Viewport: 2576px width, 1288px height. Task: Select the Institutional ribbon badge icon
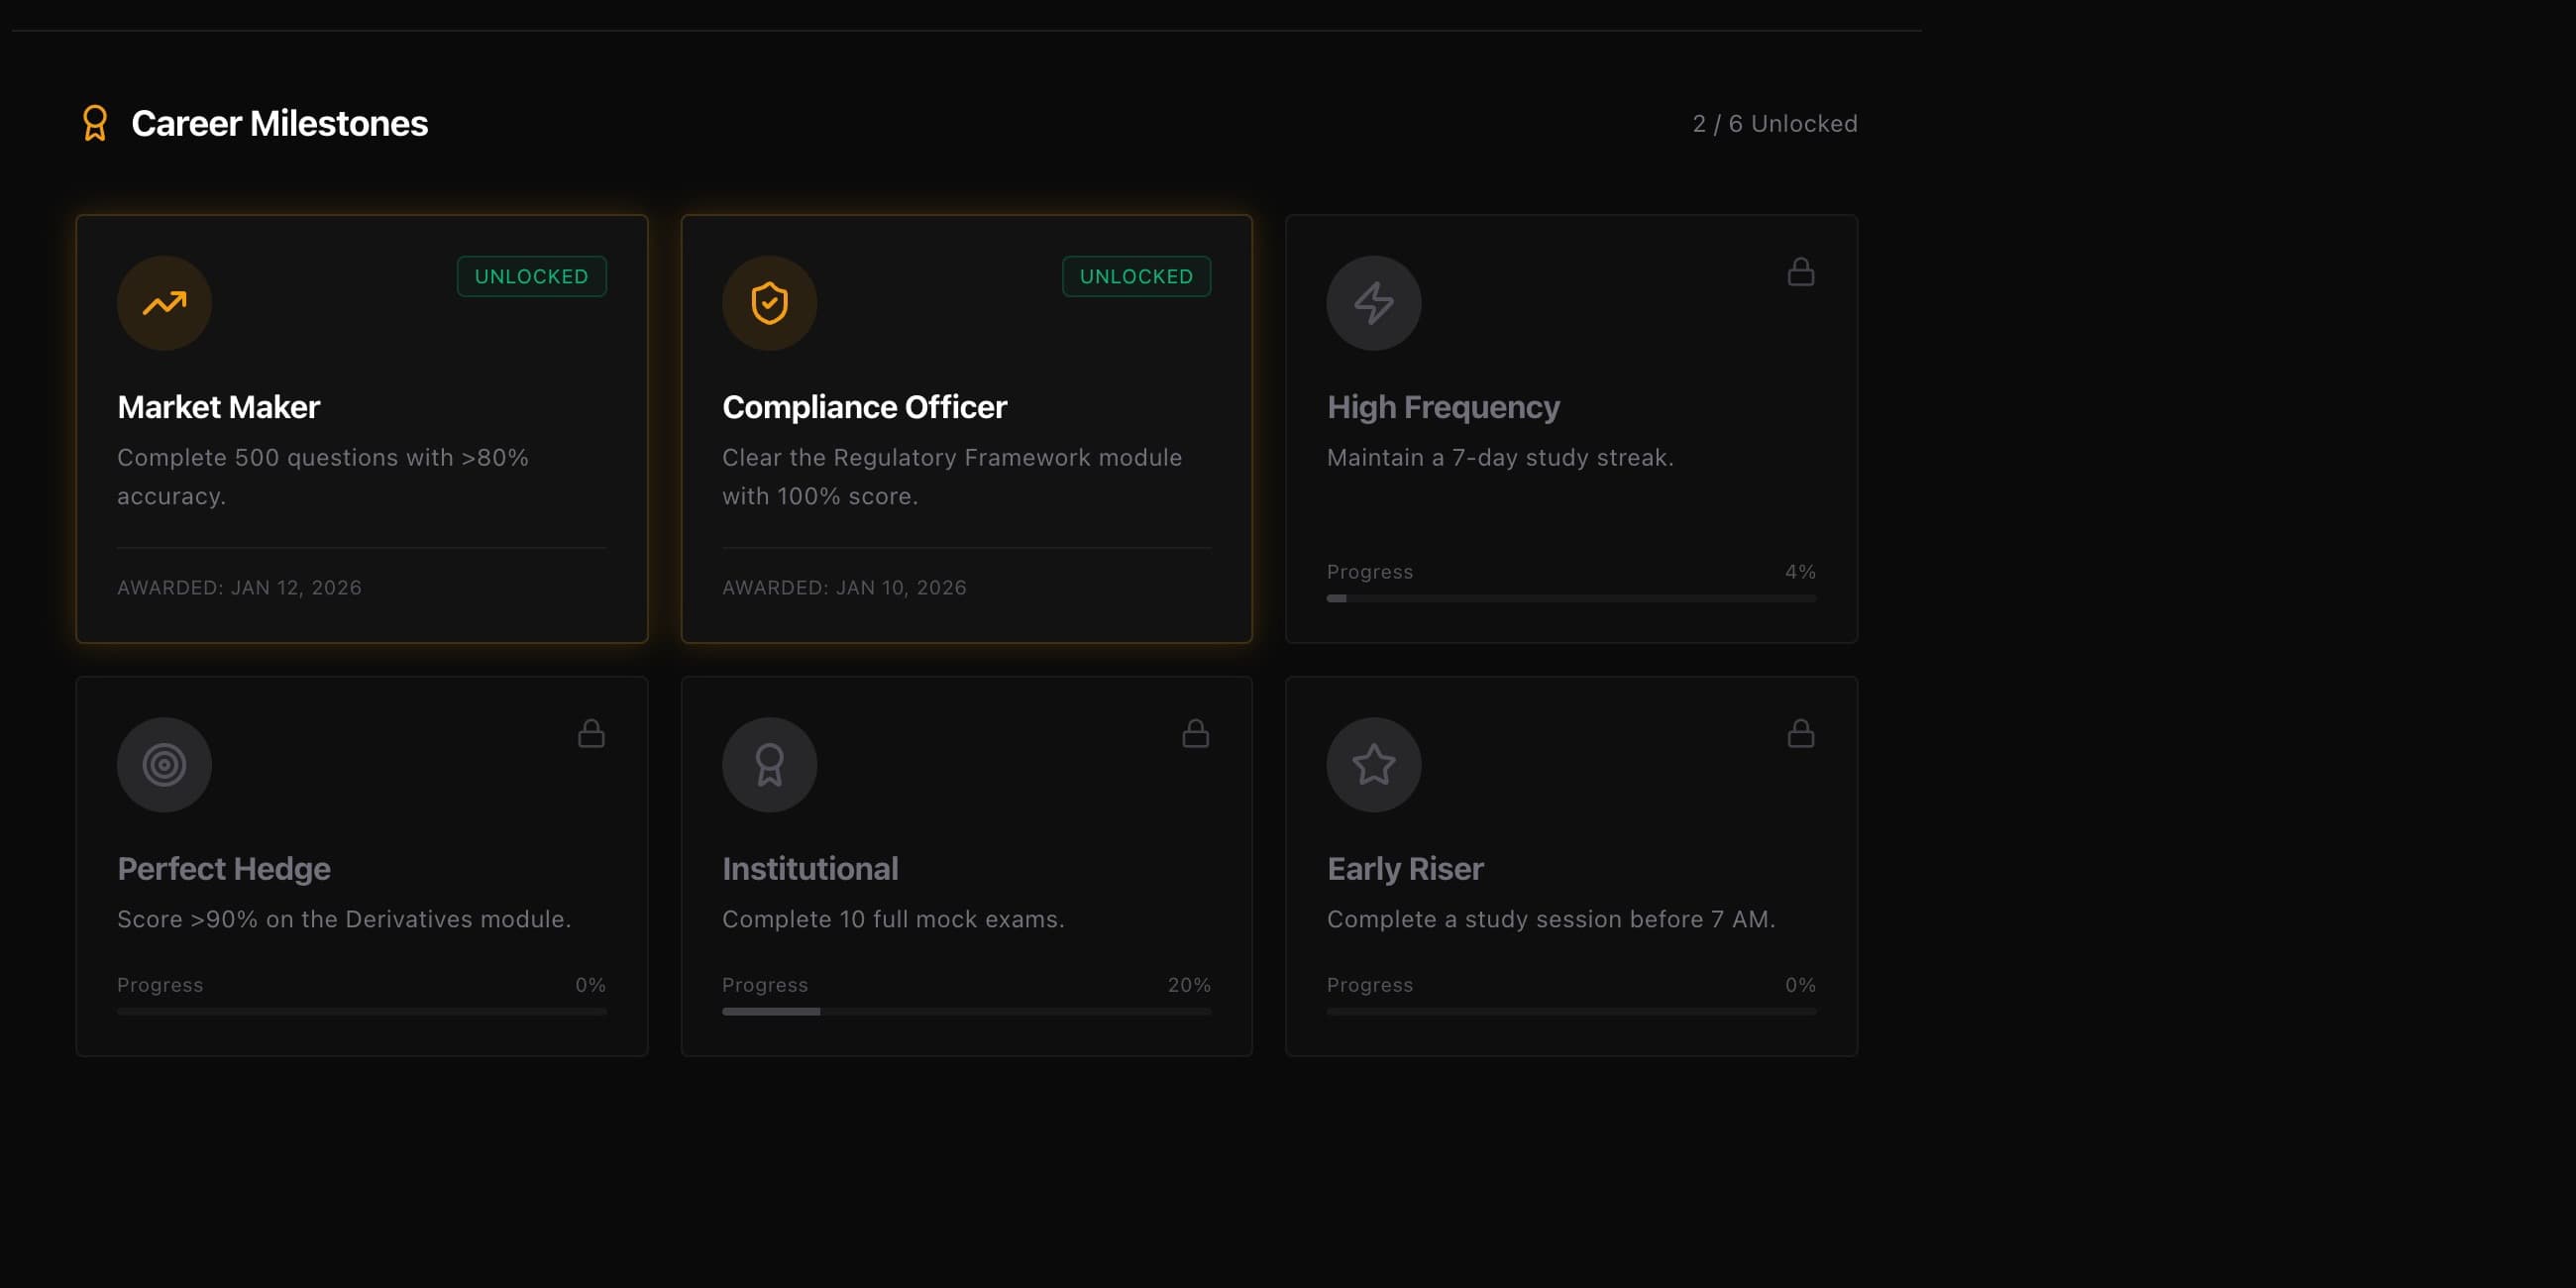coord(769,764)
